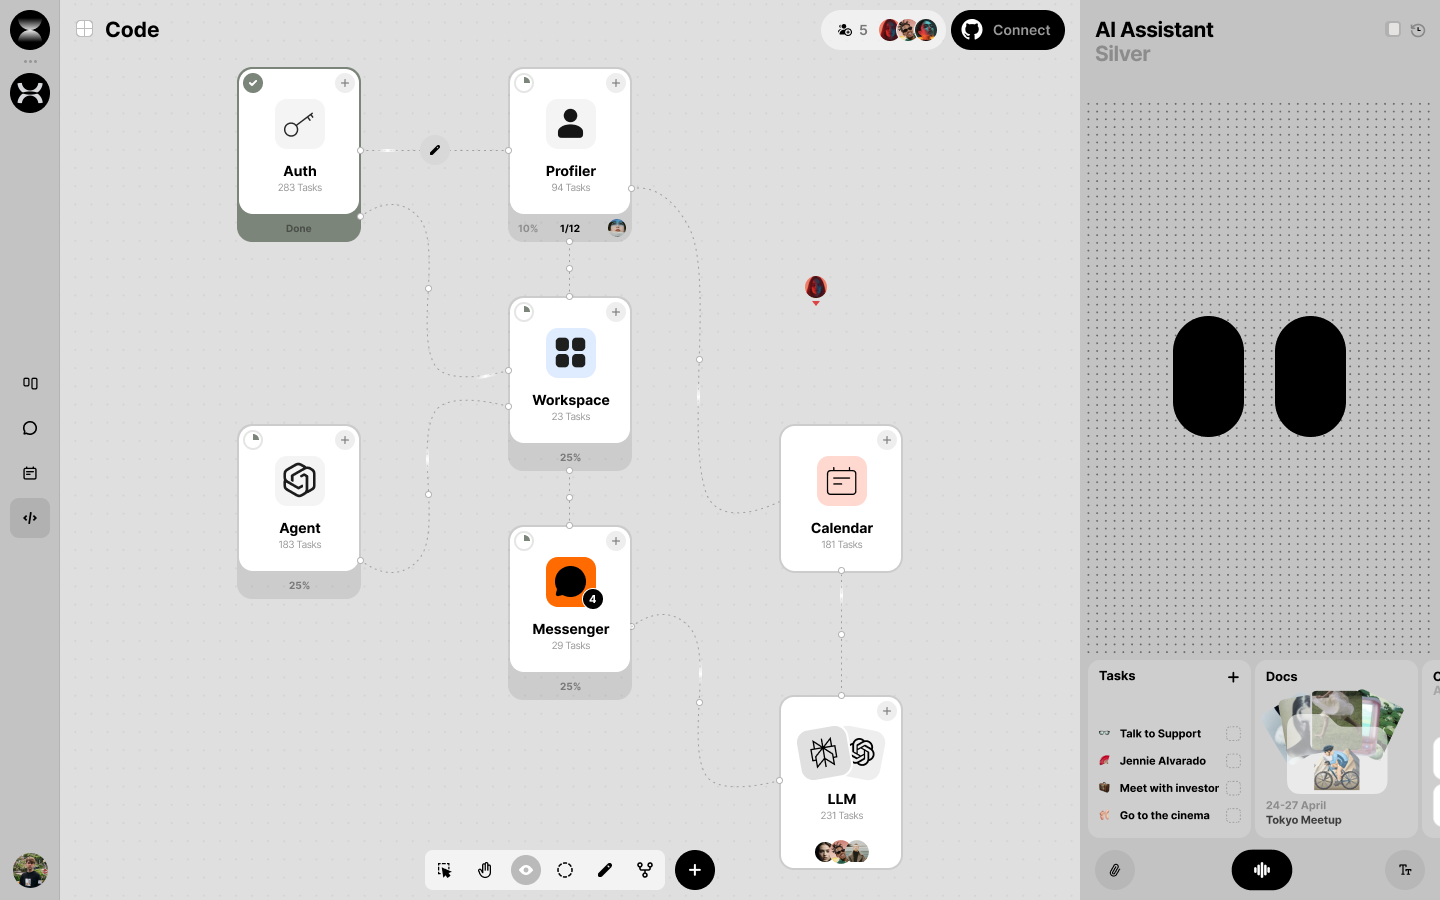Click the selection cursor tool

click(x=445, y=870)
